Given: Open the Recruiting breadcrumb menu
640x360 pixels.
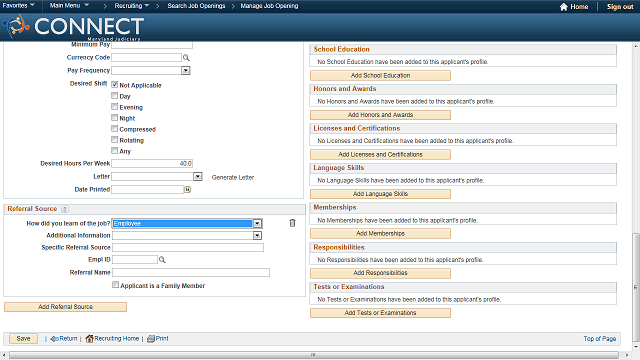Looking at the screenshot, I should click(131, 6).
